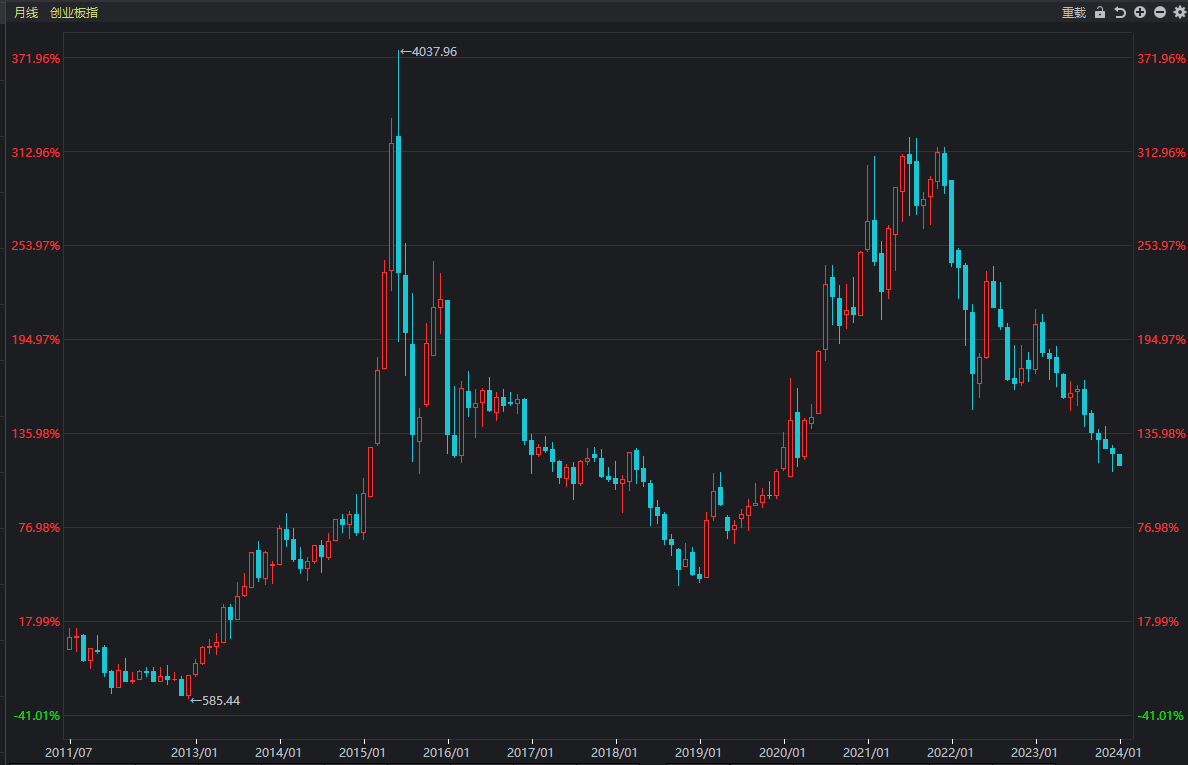
Task: Open chart settings gear icon
Action: (1180, 12)
